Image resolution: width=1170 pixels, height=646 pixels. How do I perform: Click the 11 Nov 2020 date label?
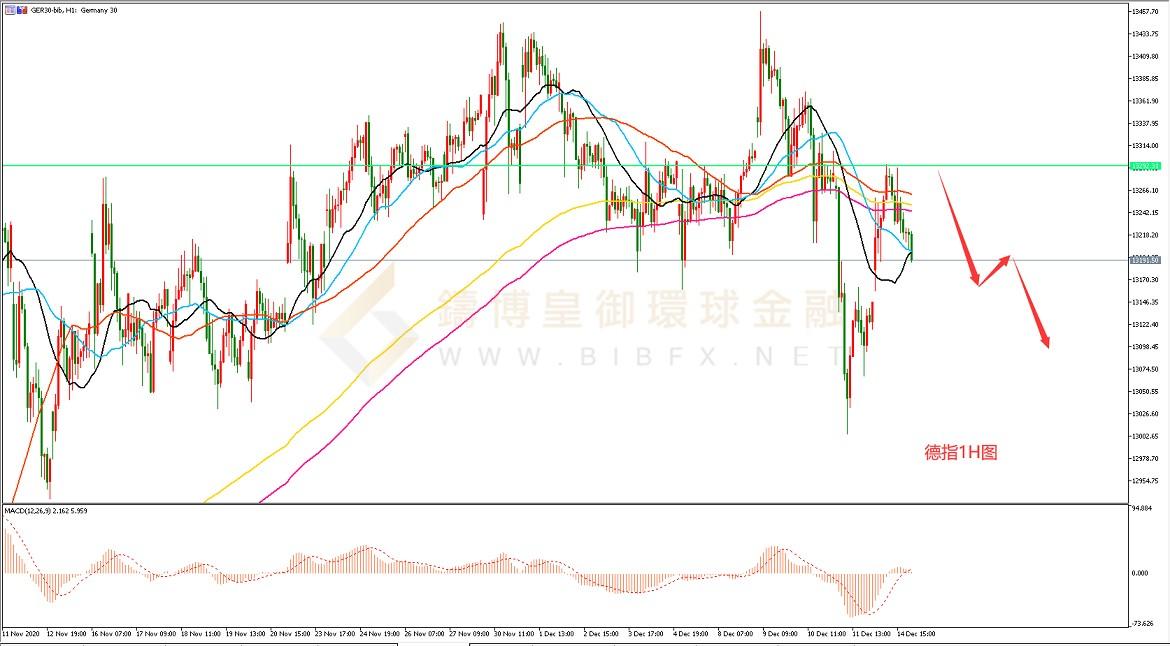(19, 634)
